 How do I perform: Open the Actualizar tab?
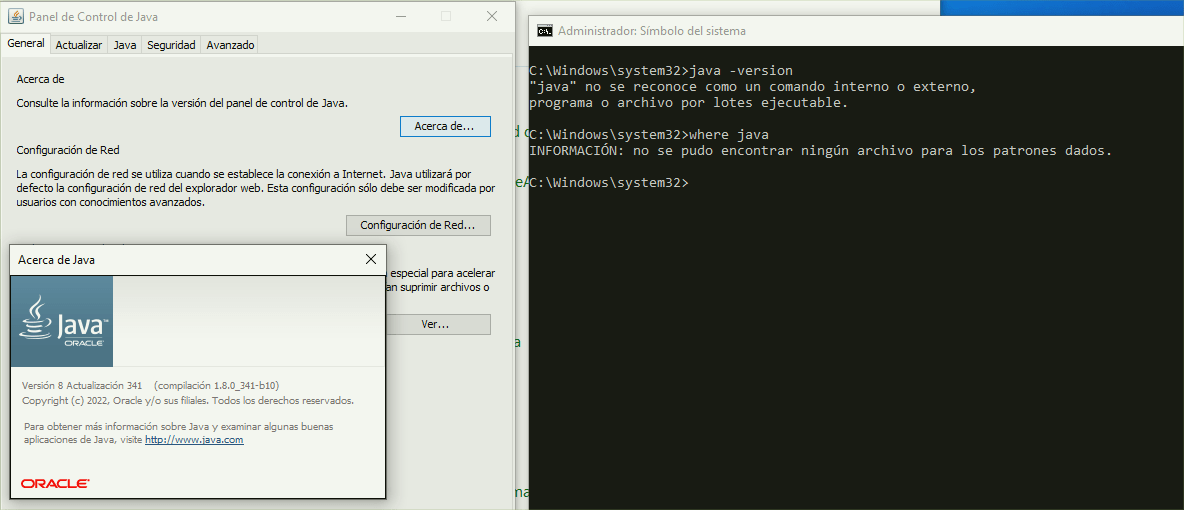coord(79,45)
